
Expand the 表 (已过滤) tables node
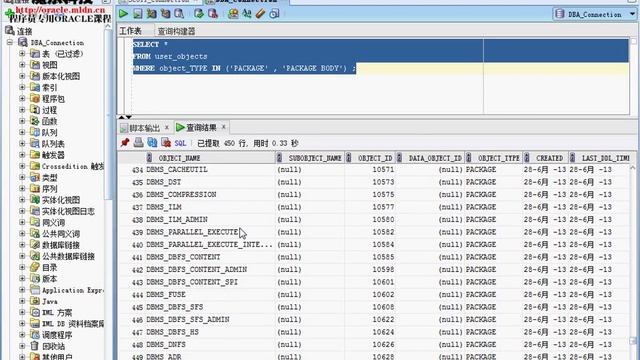[x=22, y=53]
